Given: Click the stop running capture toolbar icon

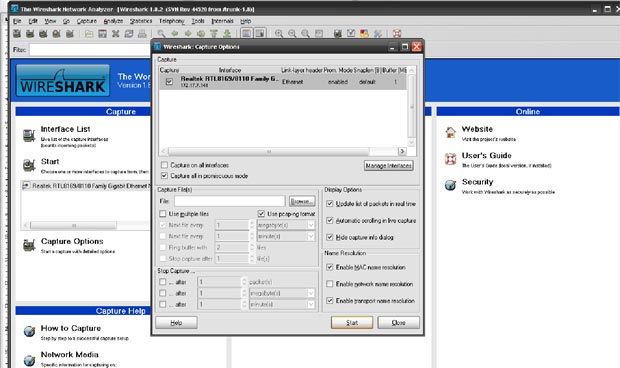Looking at the screenshot, I should coord(57,34).
